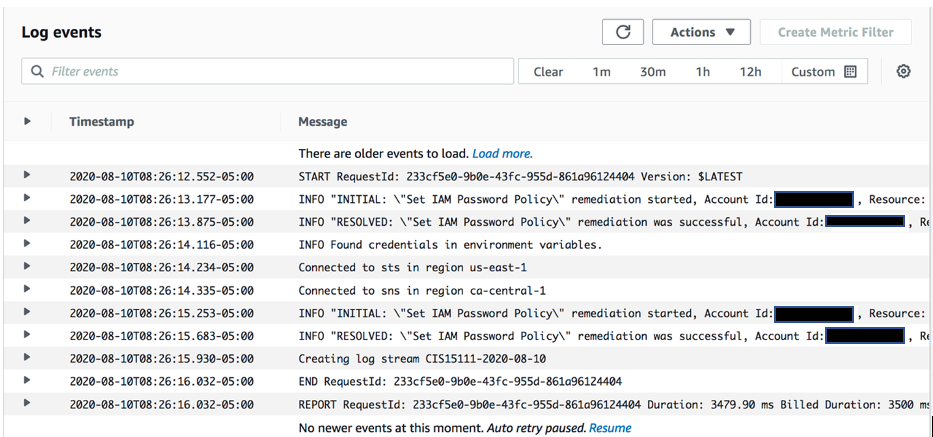Click the refresh log events icon
933x437 pixels.
tap(623, 32)
